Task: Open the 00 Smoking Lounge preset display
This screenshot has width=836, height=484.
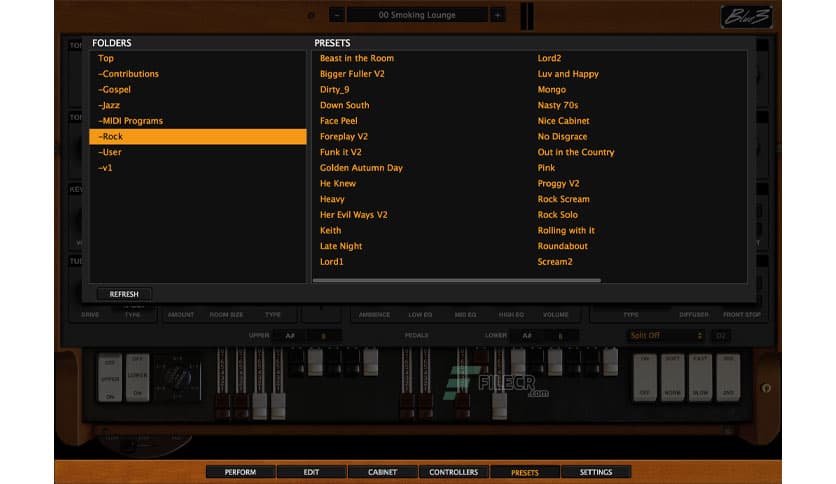Action: click(x=417, y=15)
